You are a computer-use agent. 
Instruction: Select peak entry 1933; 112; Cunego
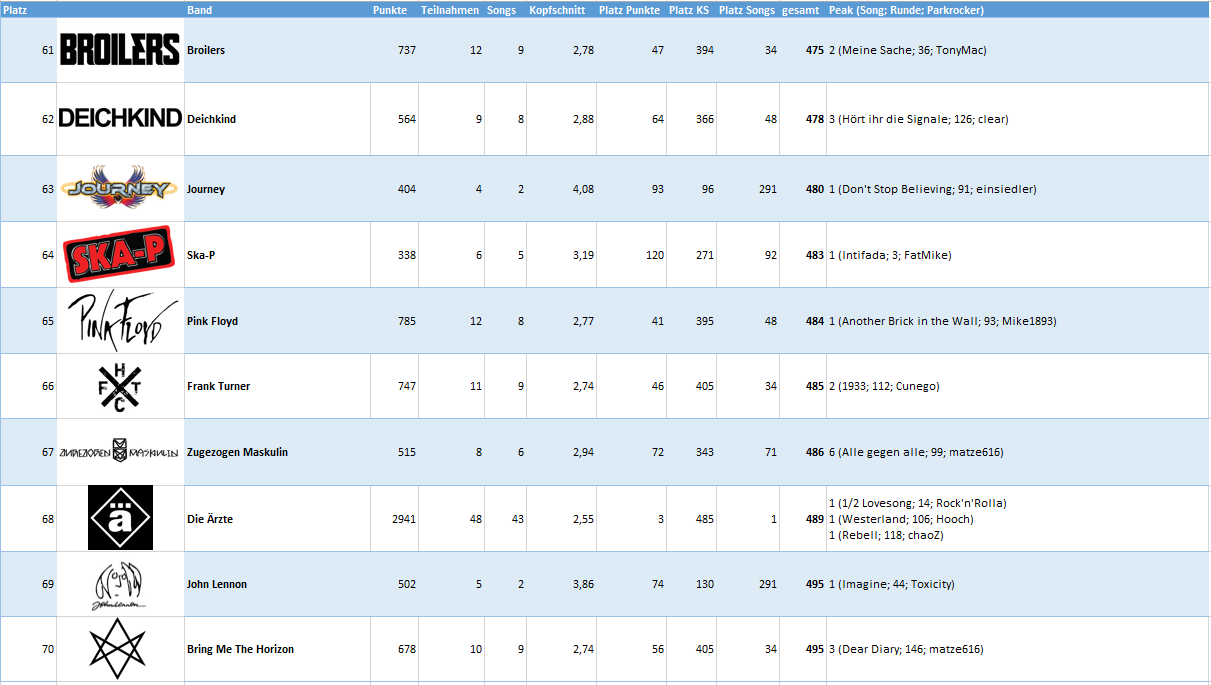tap(885, 386)
